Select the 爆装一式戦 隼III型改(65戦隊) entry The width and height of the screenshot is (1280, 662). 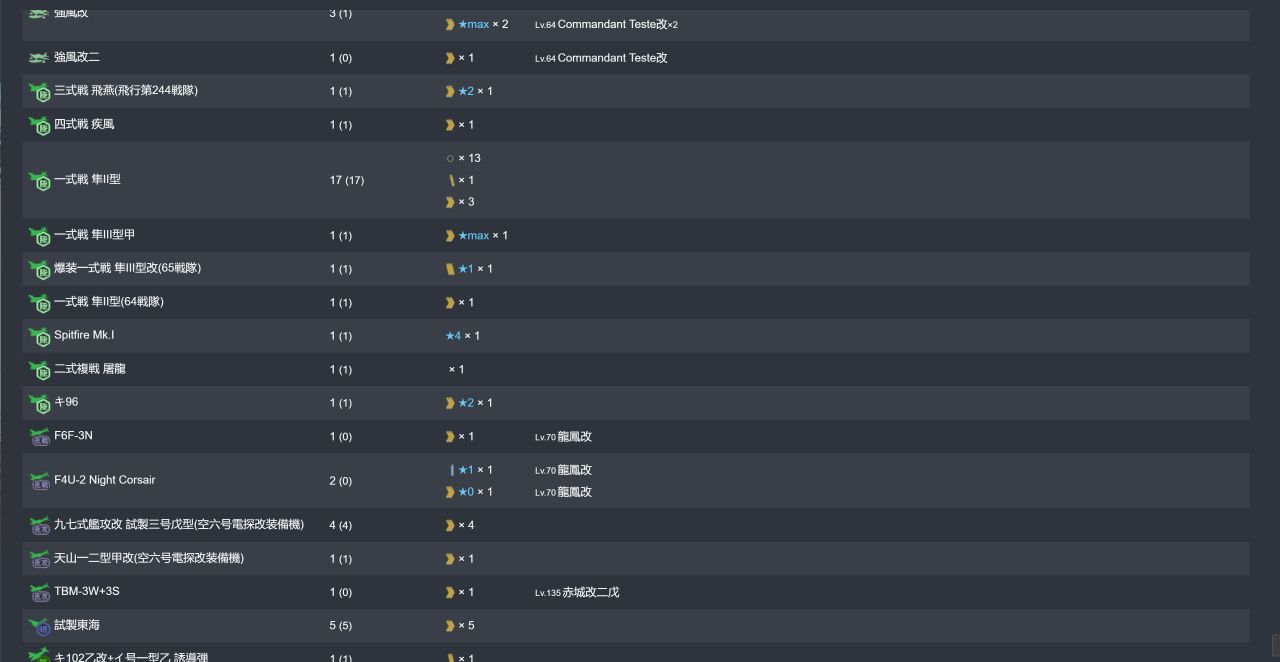[x=127, y=268]
